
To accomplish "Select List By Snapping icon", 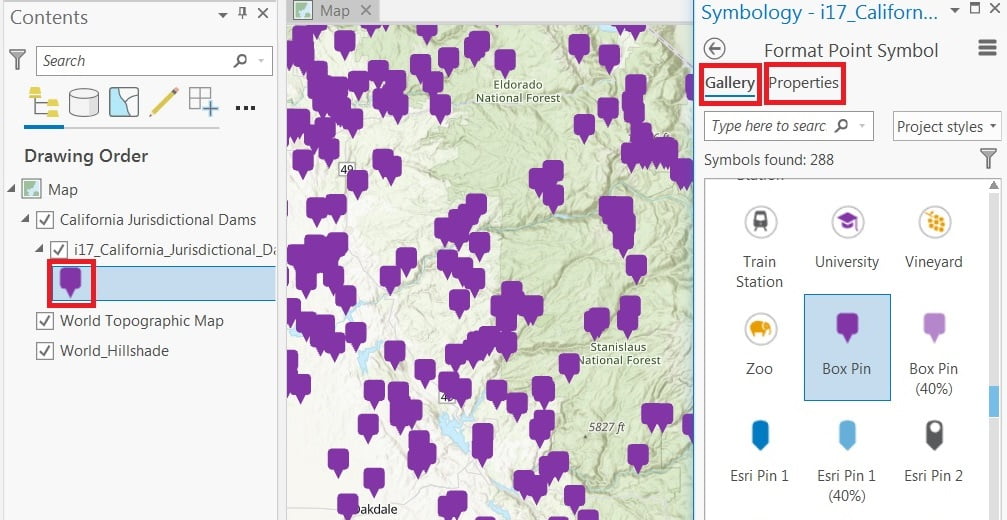I will point(204,102).
